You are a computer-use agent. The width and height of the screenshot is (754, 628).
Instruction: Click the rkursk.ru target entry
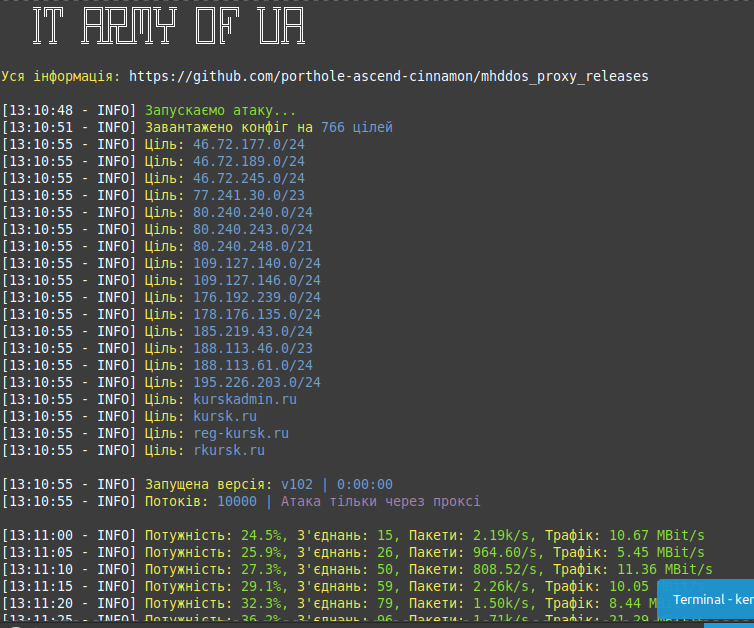[229, 450]
